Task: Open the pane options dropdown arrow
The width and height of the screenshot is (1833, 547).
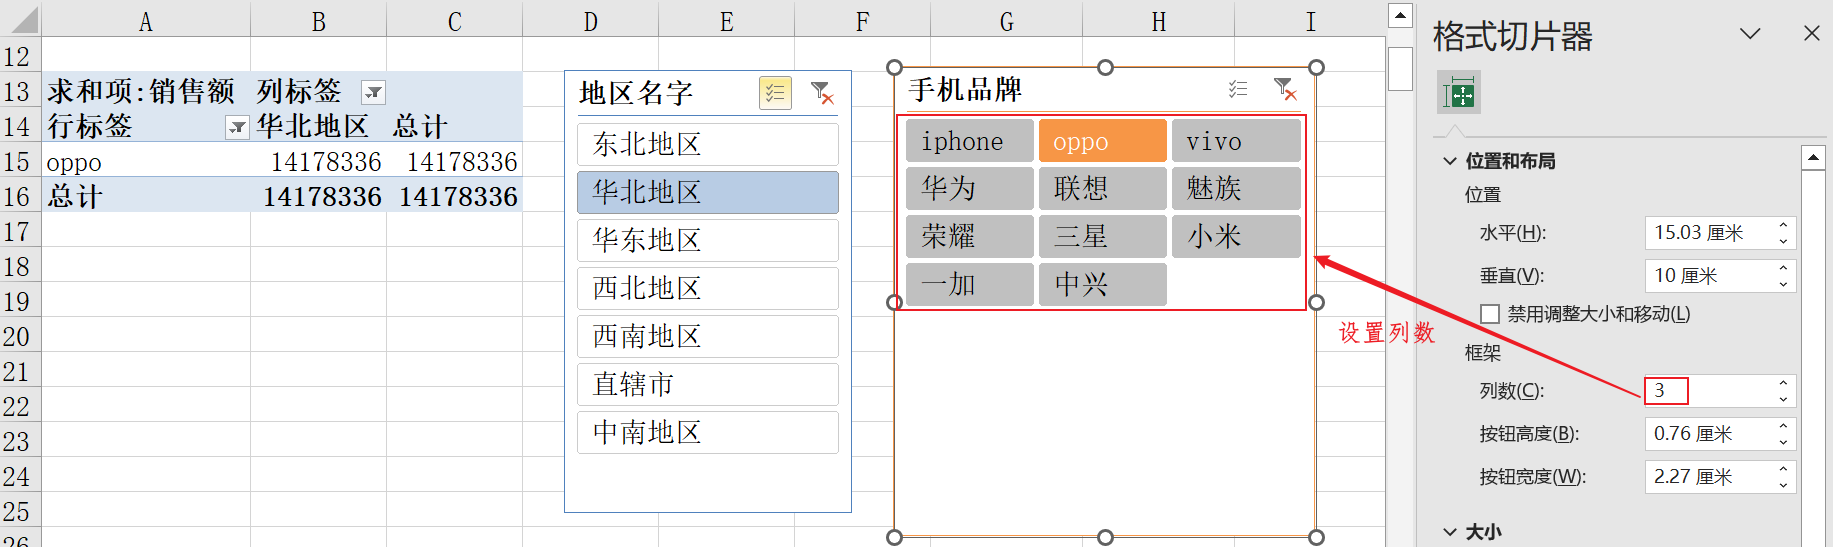Action: point(1750,34)
